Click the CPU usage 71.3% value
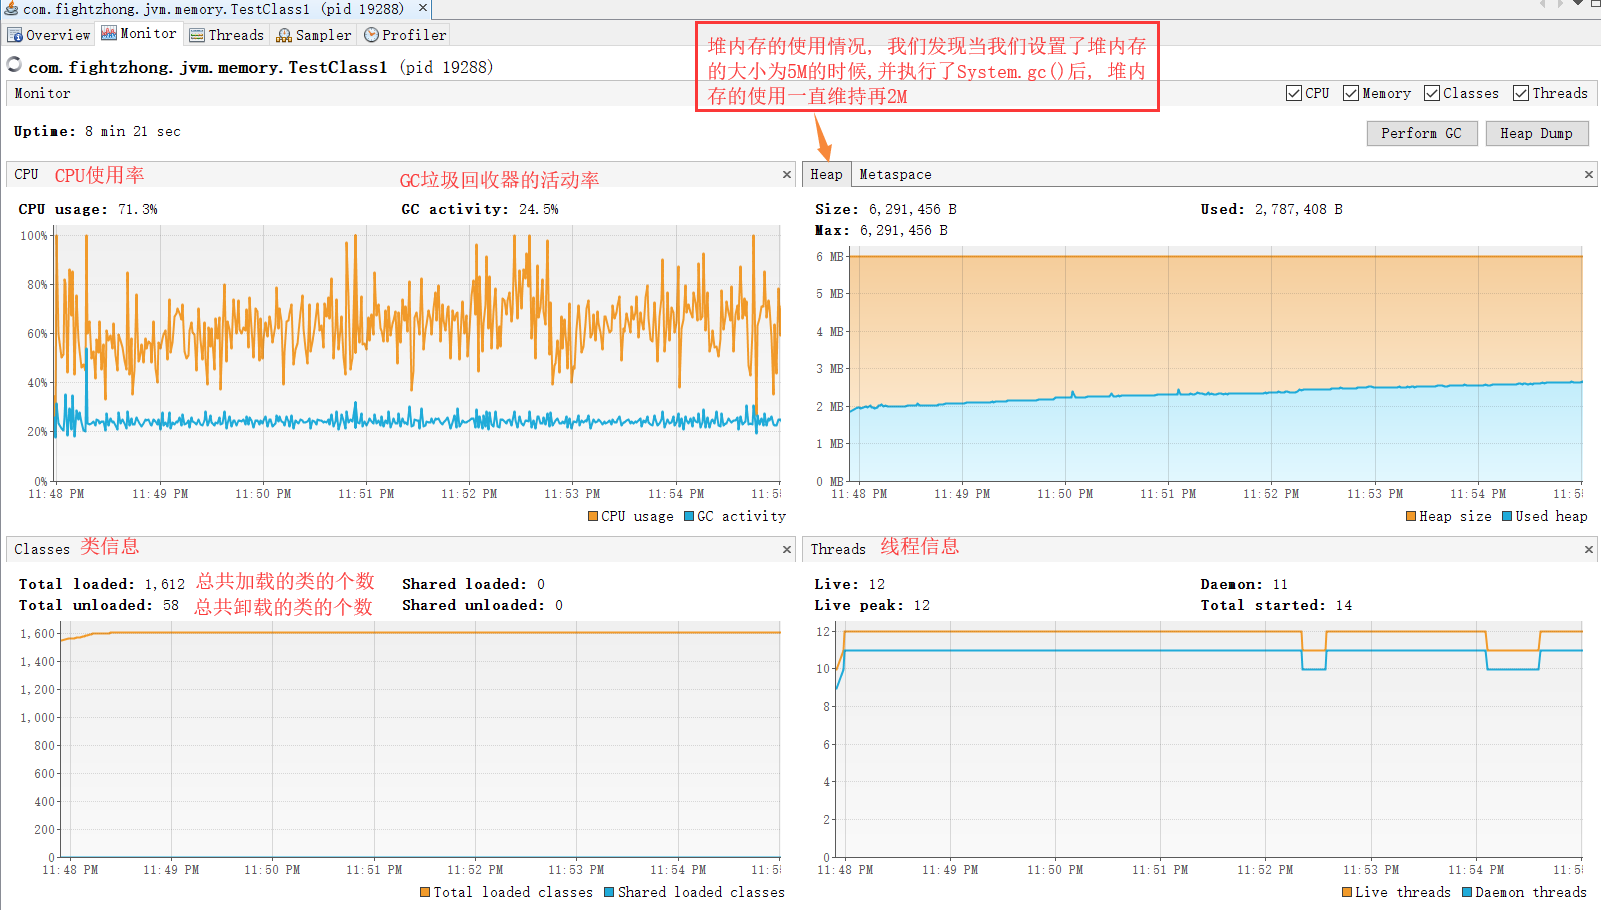 pyautogui.click(x=137, y=209)
